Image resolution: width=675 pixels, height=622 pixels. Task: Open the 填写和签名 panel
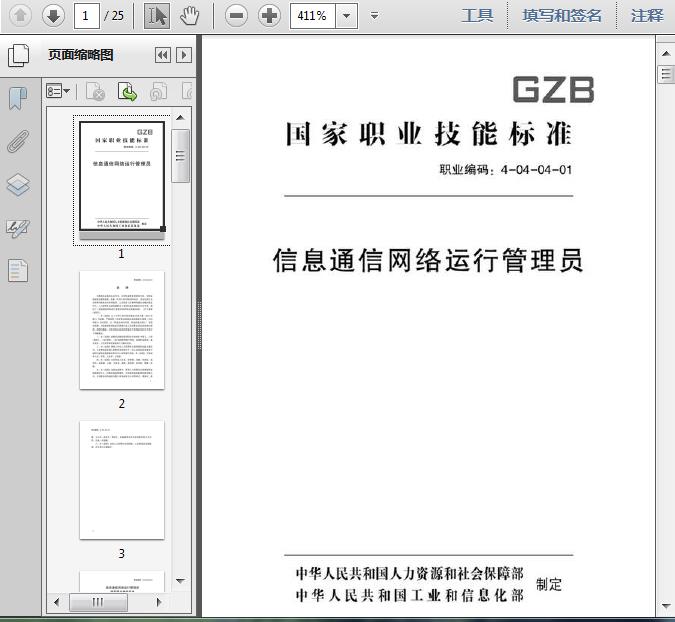pos(562,16)
